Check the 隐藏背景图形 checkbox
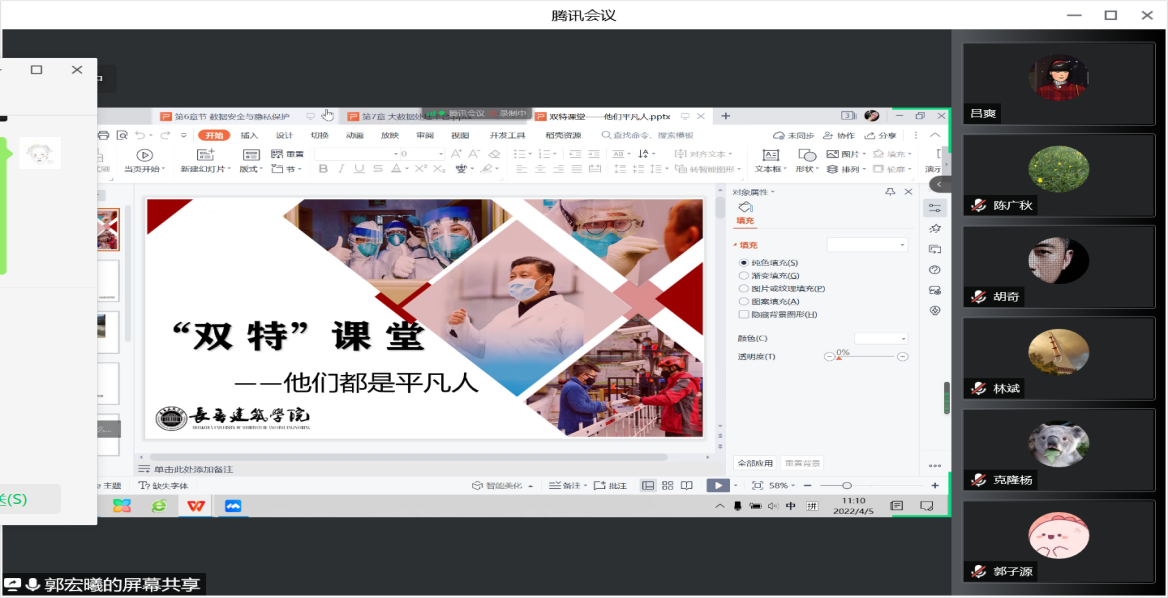 click(x=743, y=314)
